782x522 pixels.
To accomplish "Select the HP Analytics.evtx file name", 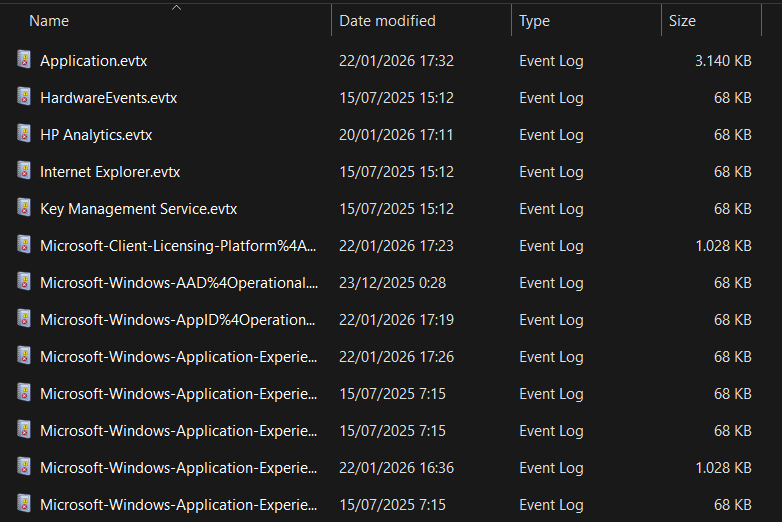I will [x=96, y=135].
